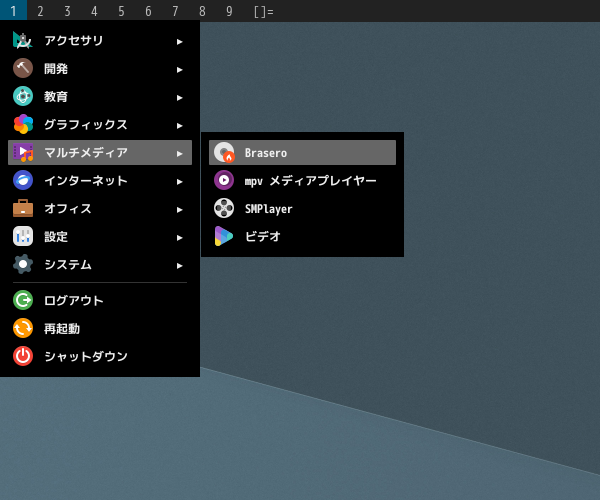This screenshot has height=500, width=600.
Task: Switch to workspace tag 6
Action: [148, 10]
